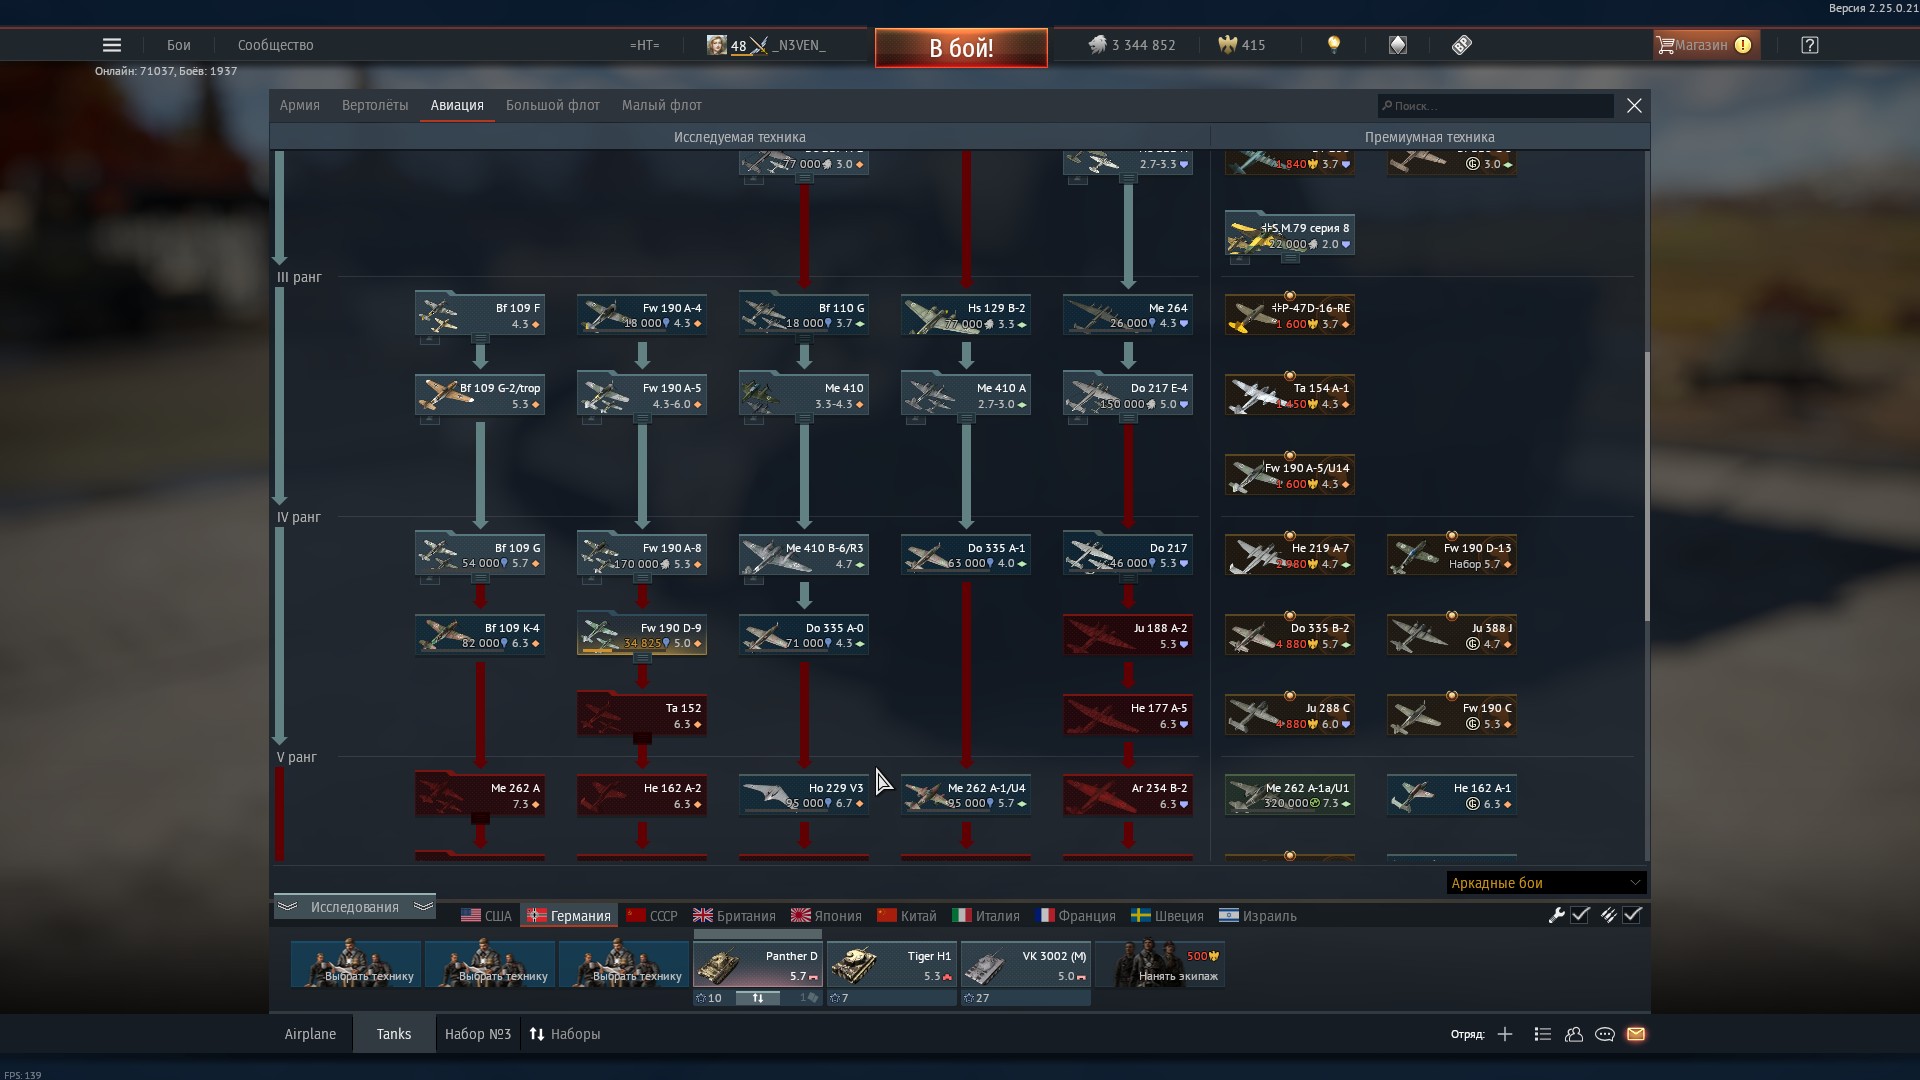Click the lightbulb hints icon
The image size is (1920, 1080).
[1333, 45]
